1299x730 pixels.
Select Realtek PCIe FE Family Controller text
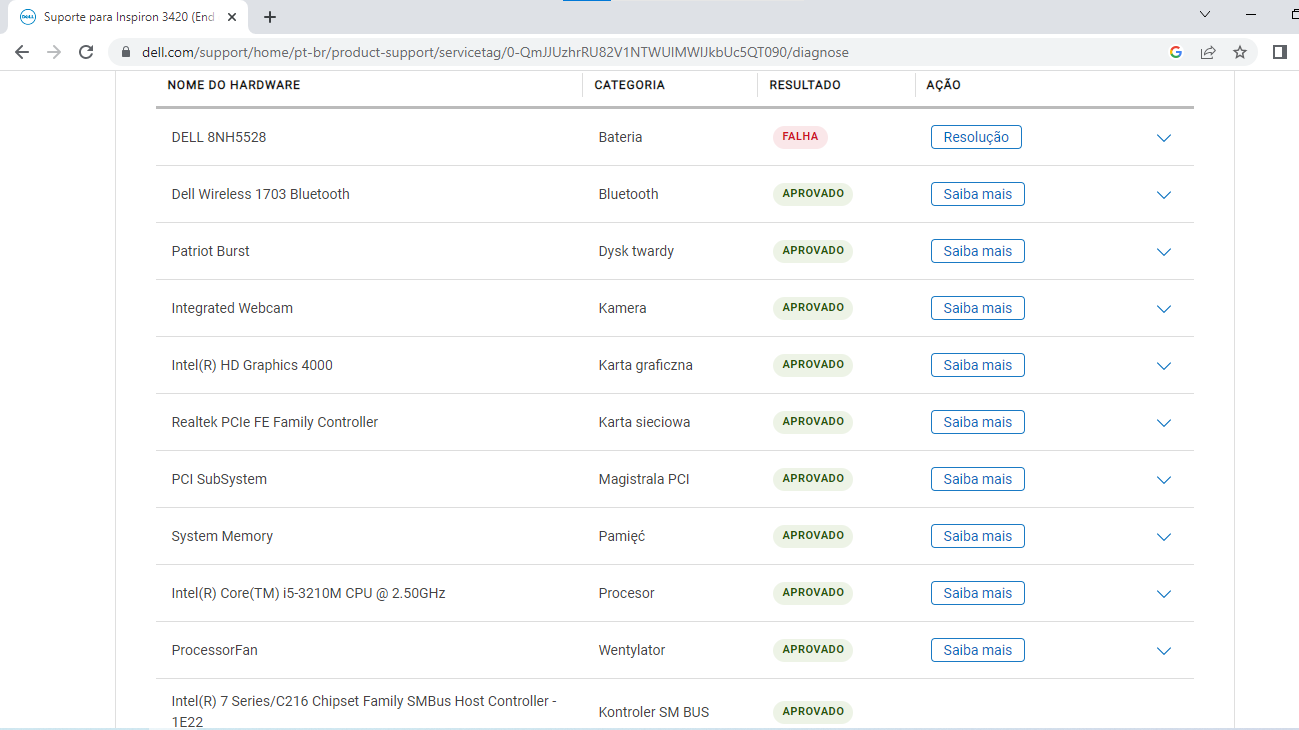275,422
